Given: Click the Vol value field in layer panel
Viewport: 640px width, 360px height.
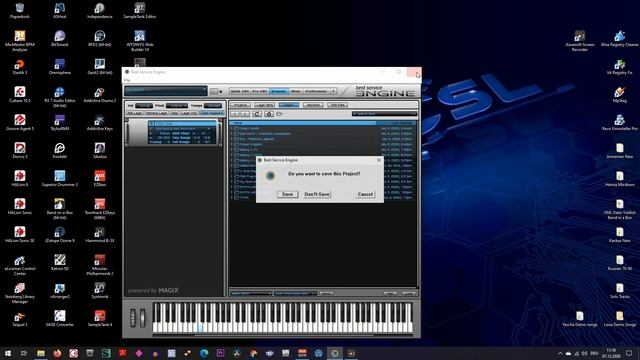Looking at the screenshot, I should tap(144, 105).
